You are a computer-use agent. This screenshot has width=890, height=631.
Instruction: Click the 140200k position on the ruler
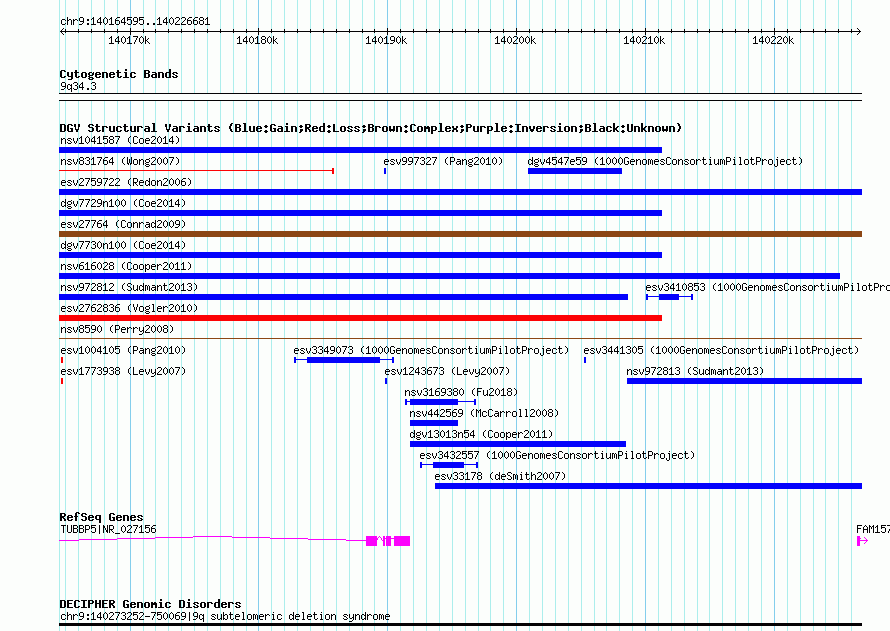pos(515,40)
